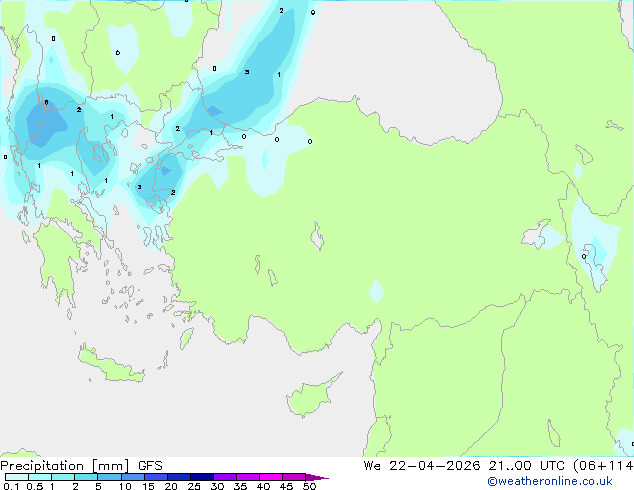Click the '21..00 UTC' time text

pos(526,466)
